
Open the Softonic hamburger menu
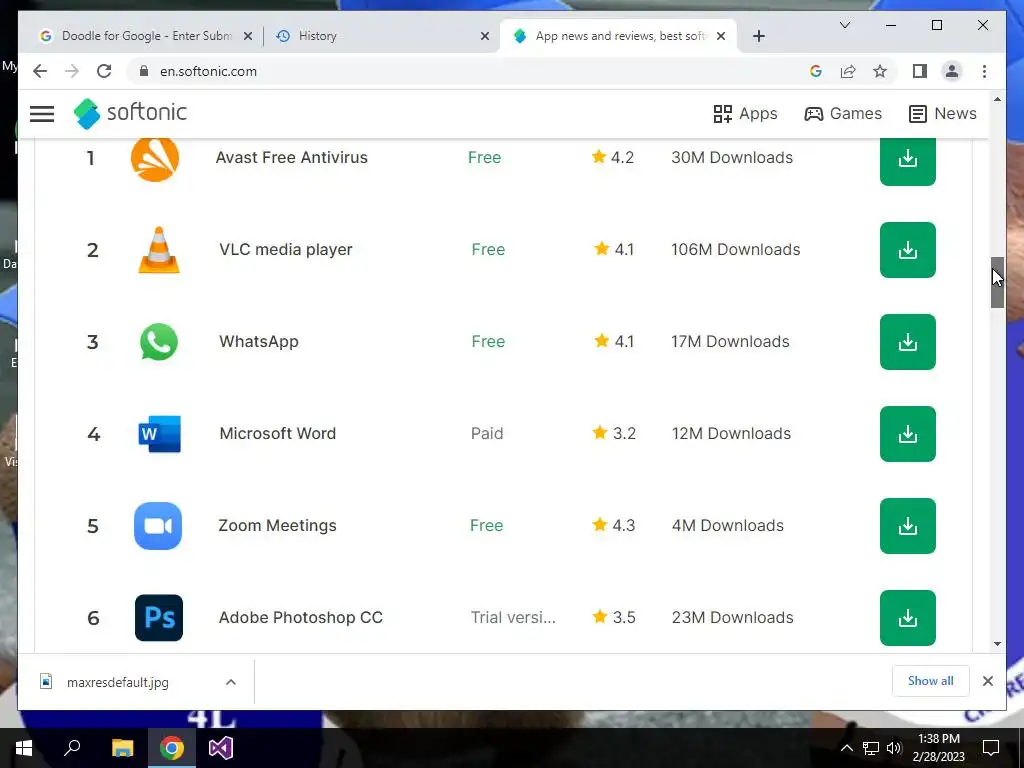coord(42,114)
